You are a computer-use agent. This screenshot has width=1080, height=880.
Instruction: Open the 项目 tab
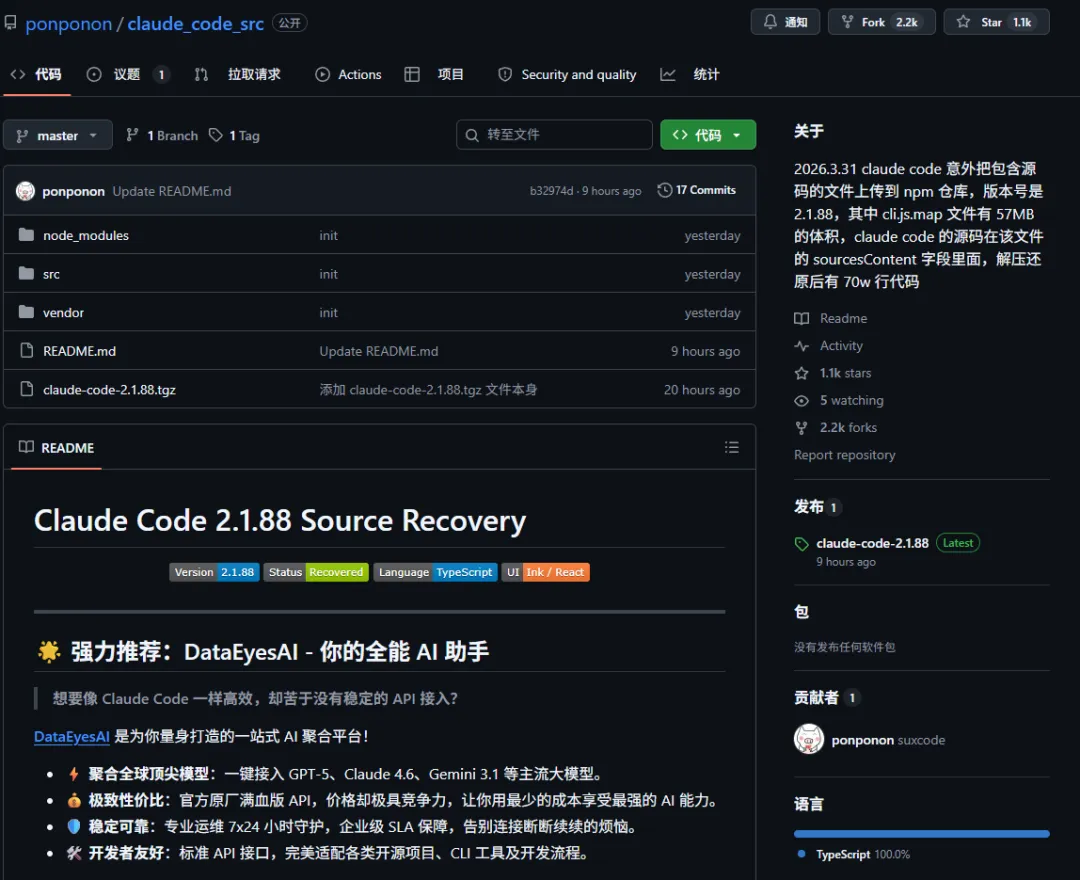click(x=435, y=74)
